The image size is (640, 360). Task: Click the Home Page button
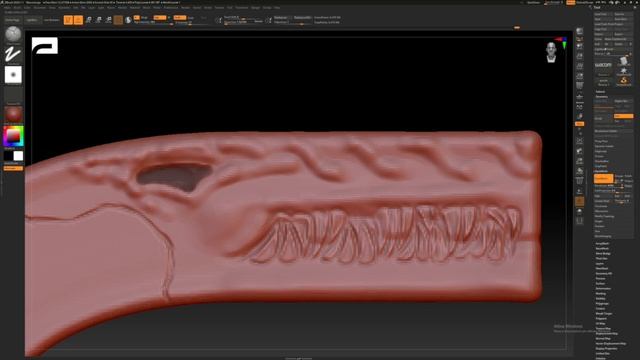(12, 20)
